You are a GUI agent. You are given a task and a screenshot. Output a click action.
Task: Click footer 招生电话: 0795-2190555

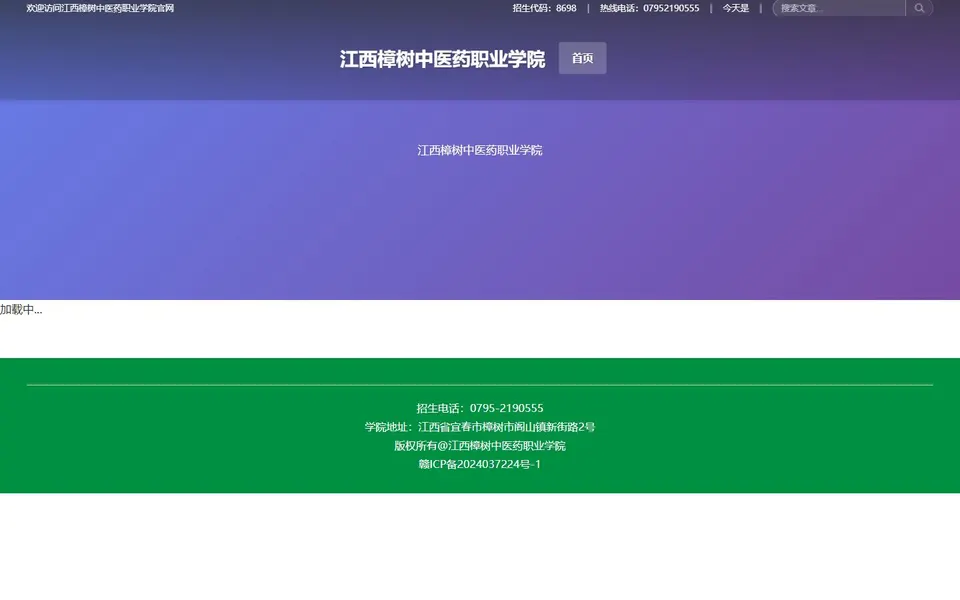pyautogui.click(x=480, y=408)
